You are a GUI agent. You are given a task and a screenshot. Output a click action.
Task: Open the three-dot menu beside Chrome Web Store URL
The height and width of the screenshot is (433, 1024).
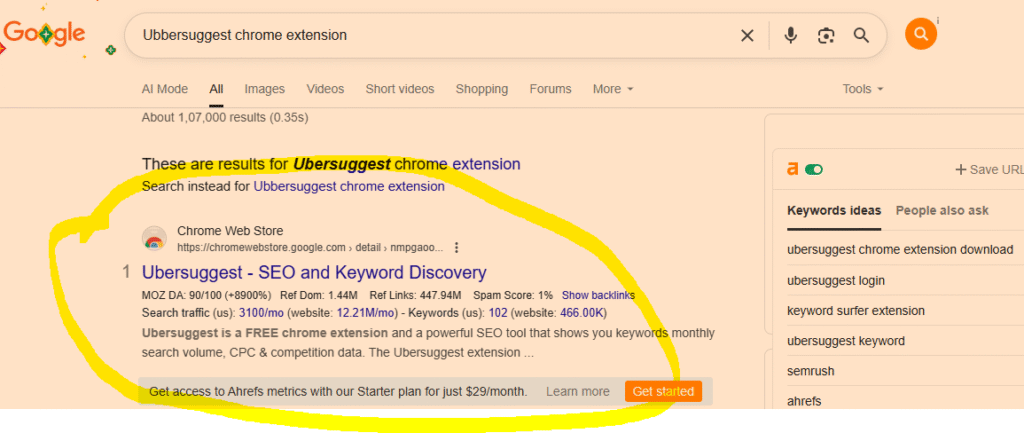pos(456,248)
